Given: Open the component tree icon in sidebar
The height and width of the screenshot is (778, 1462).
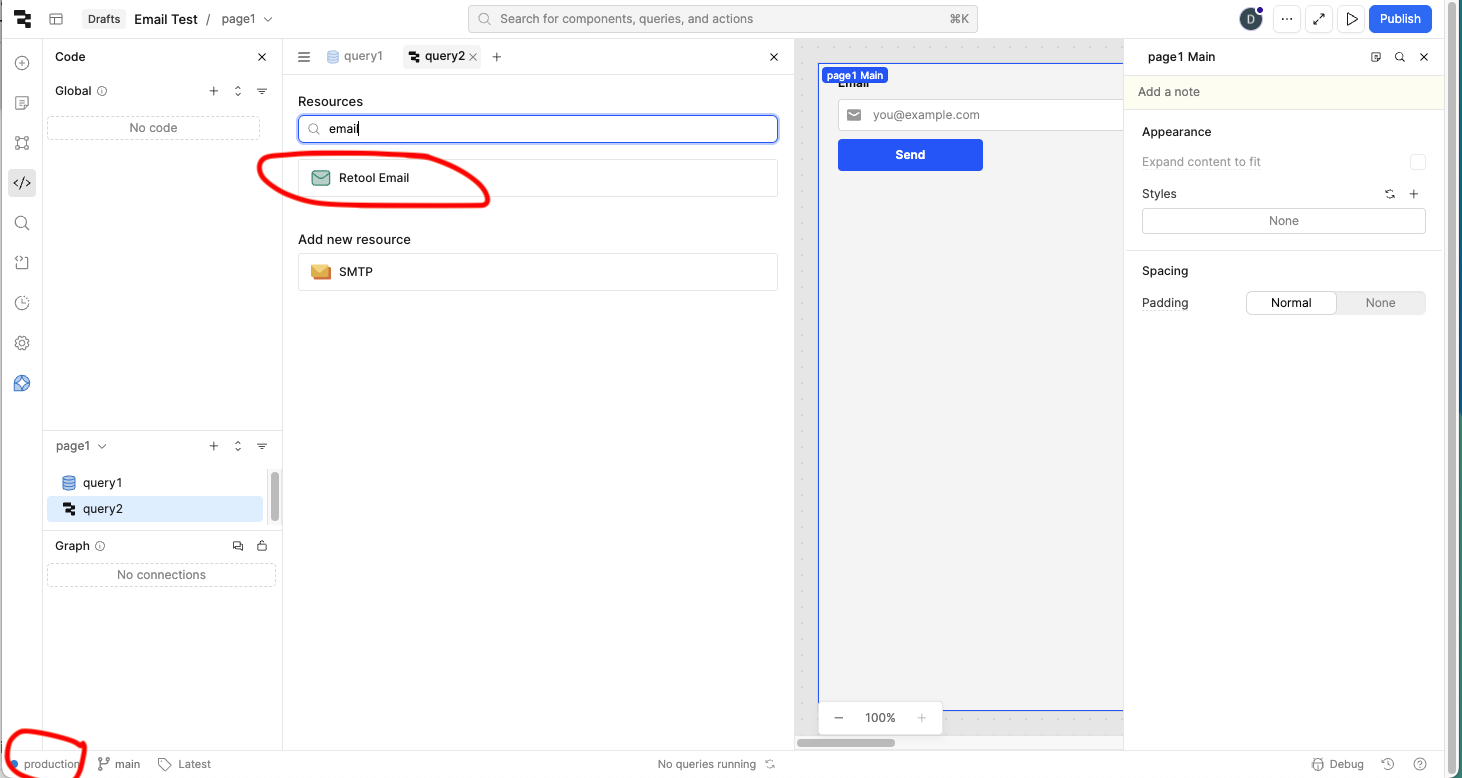Looking at the screenshot, I should (x=22, y=143).
